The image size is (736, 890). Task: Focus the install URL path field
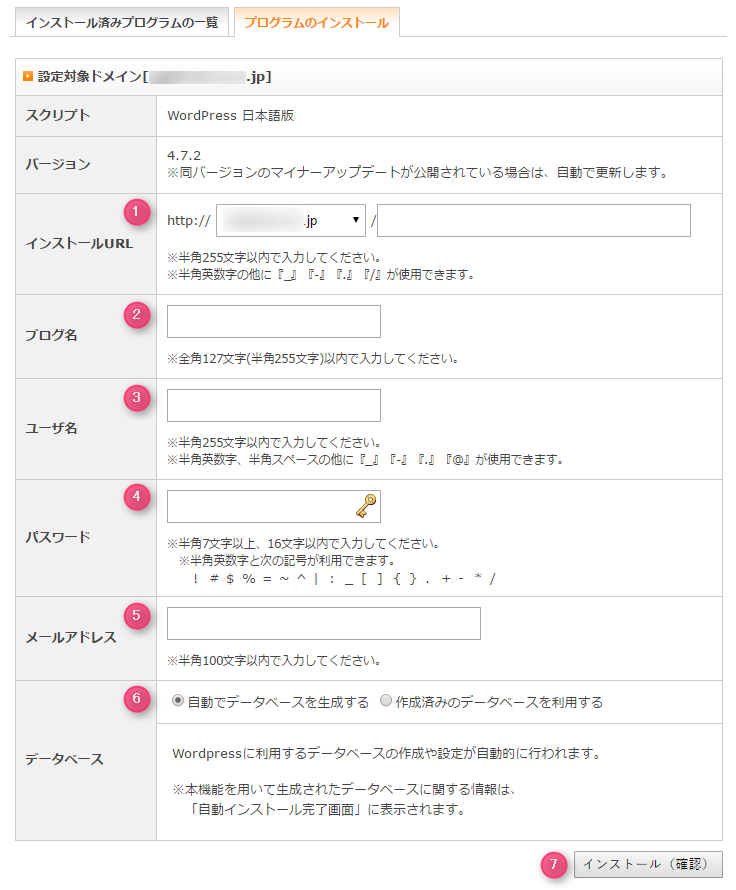pyautogui.click(x=533, y=220)
